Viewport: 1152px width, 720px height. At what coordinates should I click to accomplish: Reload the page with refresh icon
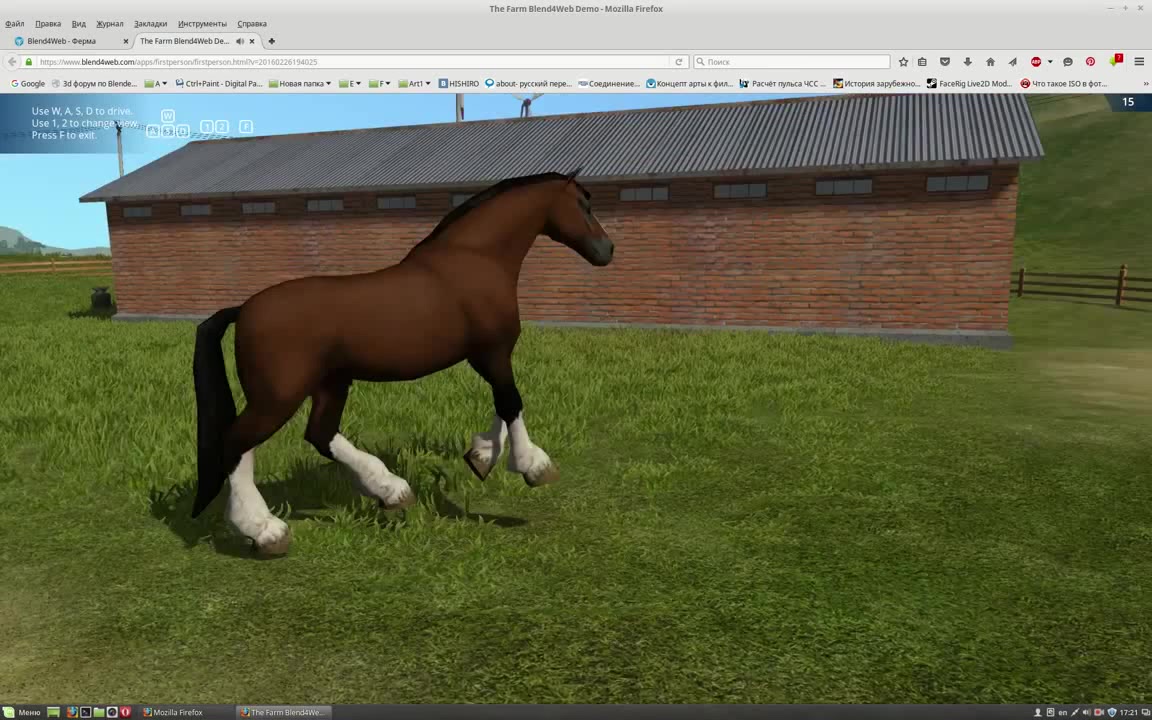point(679,62)
